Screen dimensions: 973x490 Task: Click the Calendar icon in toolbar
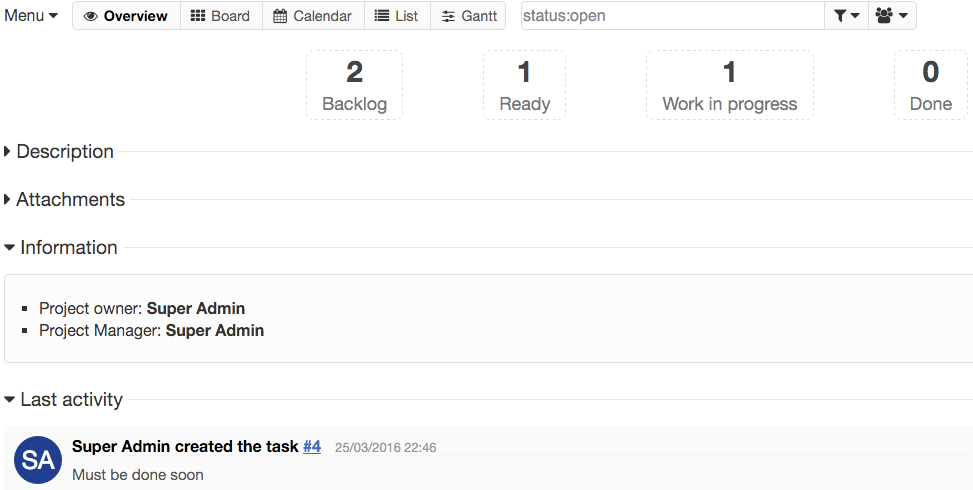pyautogui.click(x=280, y=16)
